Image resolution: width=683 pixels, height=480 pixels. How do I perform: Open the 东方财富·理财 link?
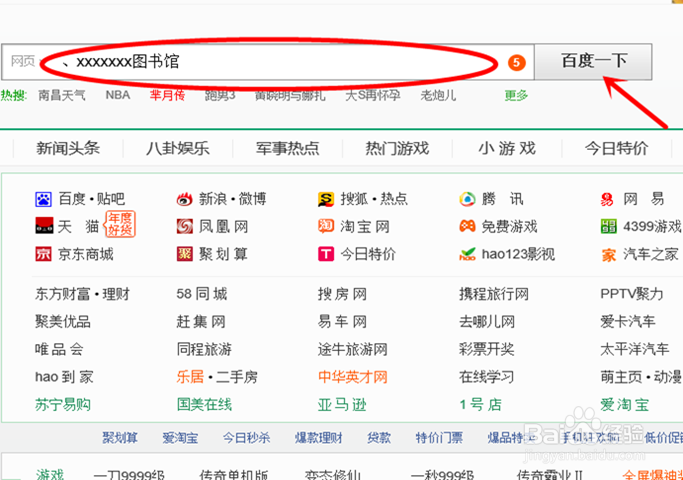(x=82, y=294)
